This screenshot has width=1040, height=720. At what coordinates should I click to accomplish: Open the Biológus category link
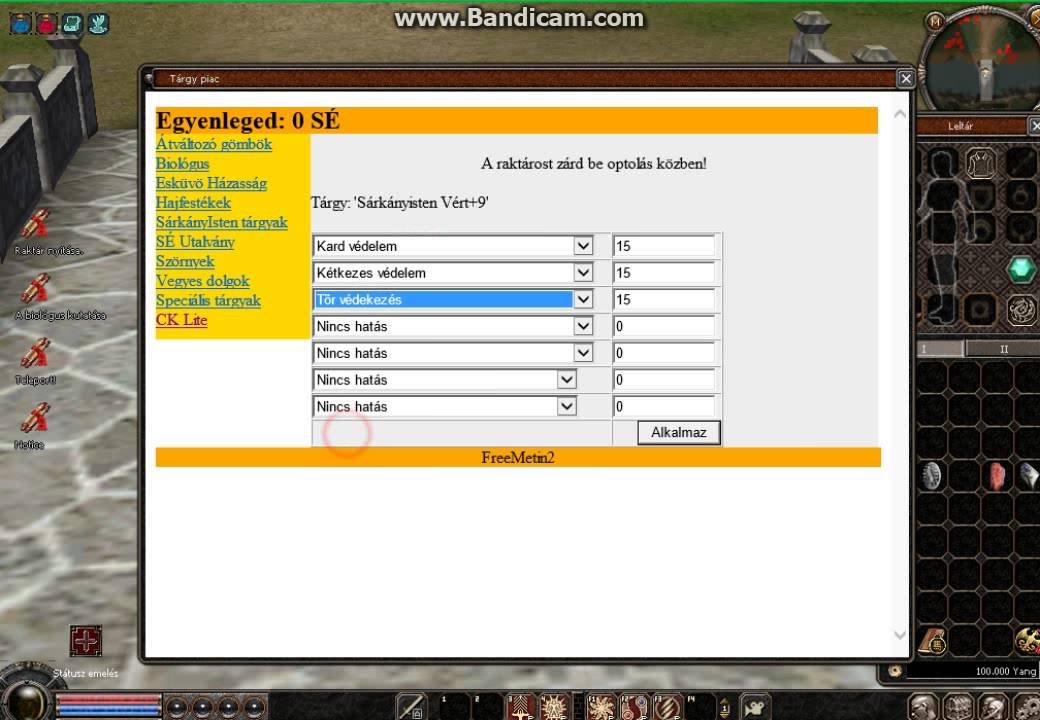(x=182, y=164)
